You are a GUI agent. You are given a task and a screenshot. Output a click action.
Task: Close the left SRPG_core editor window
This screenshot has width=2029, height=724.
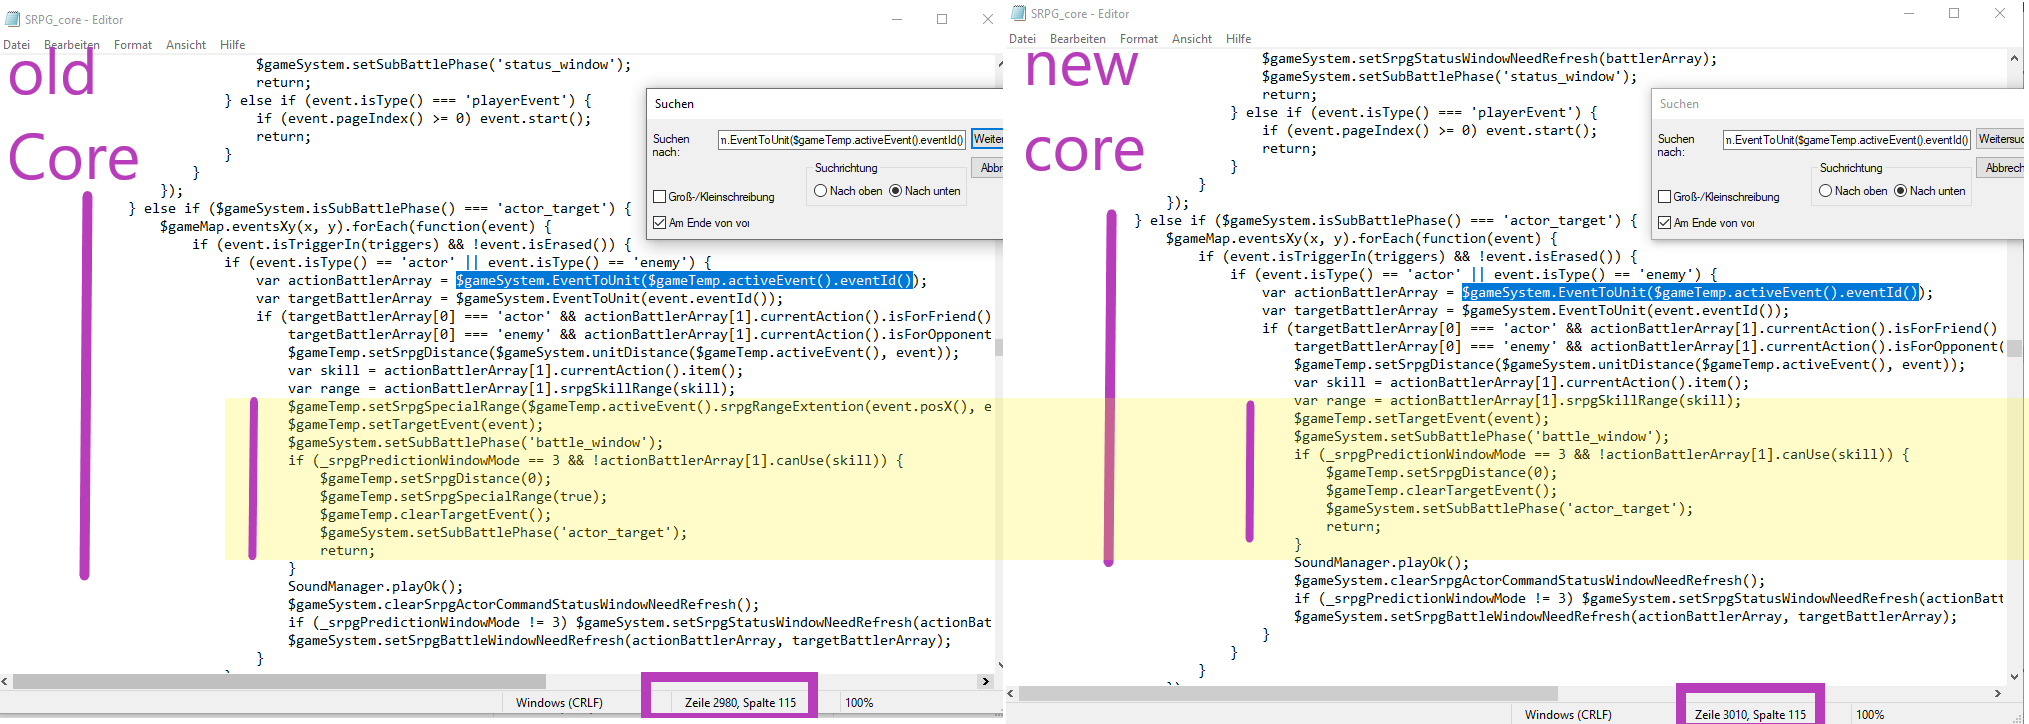tap(987, 19)
